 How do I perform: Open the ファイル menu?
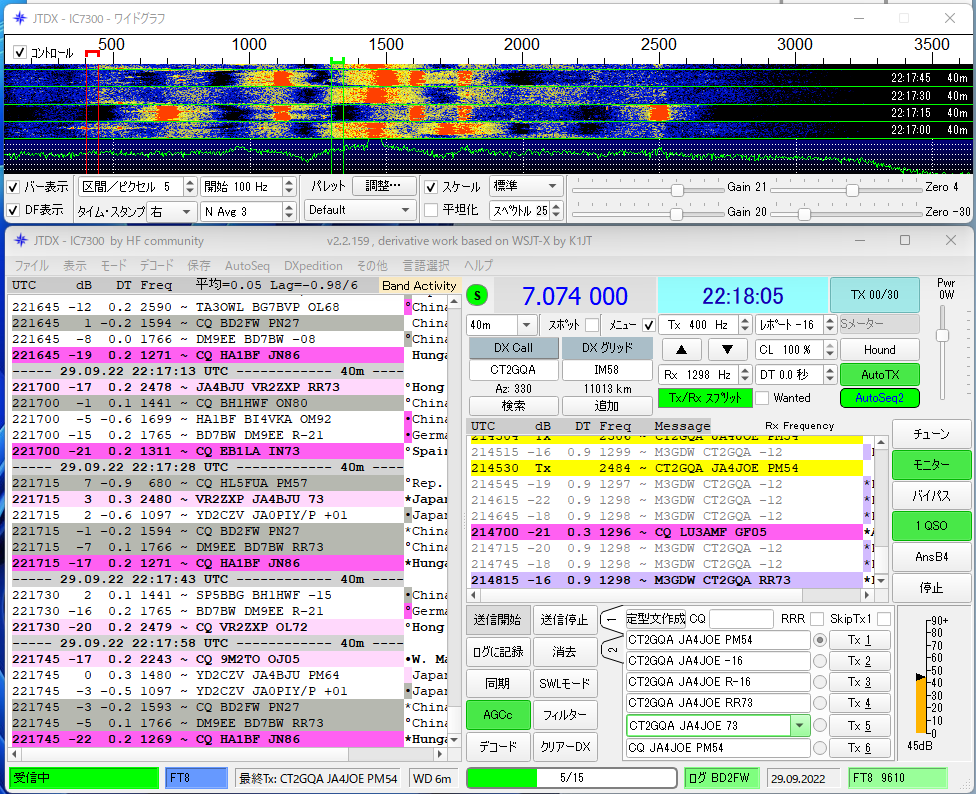click(x=31, y=266)
